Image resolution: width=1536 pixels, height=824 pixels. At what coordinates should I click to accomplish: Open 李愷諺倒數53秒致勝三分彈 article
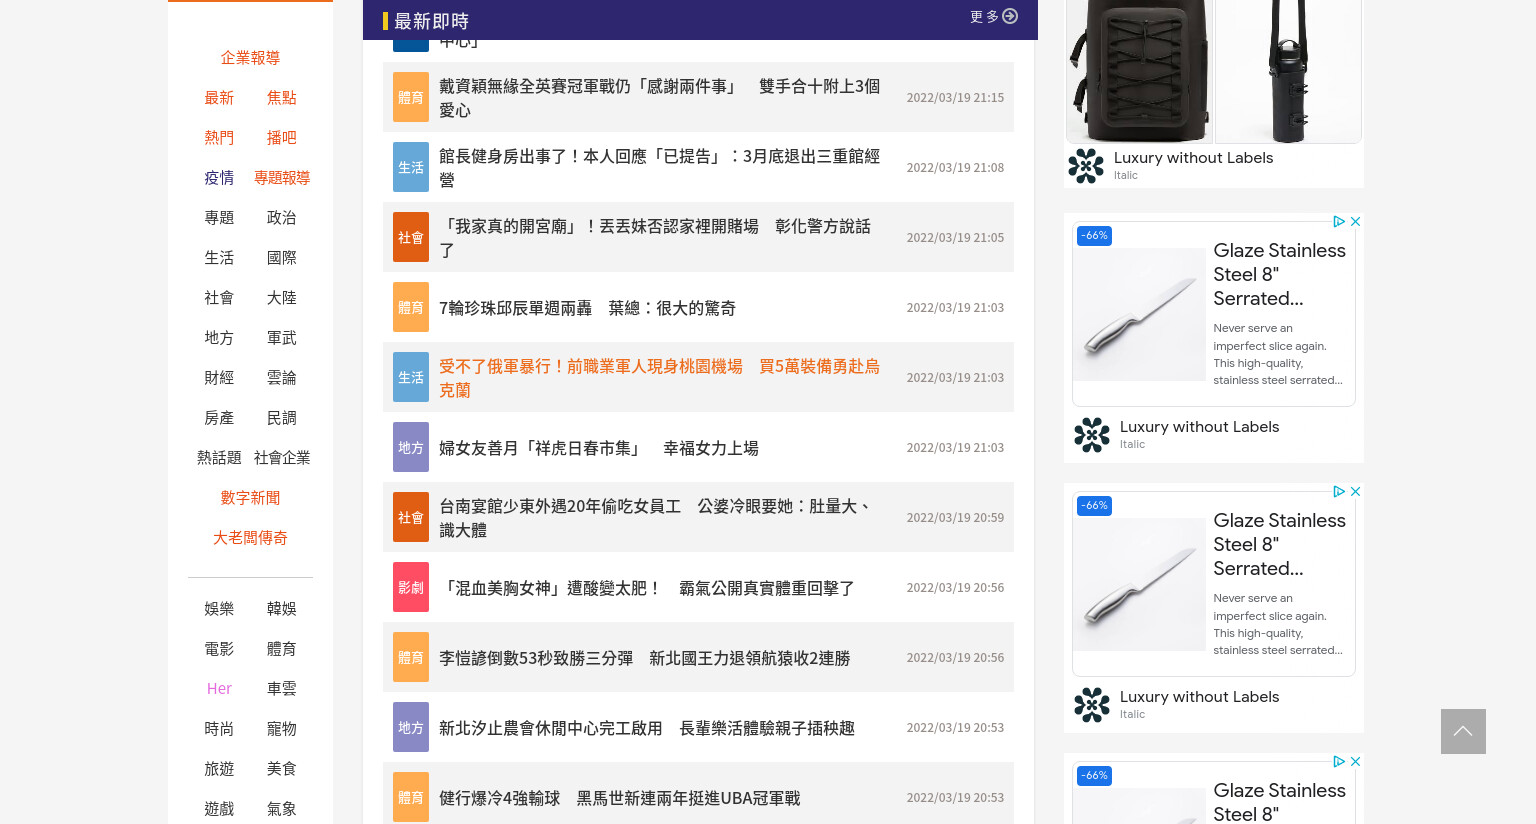pos(644,658)
